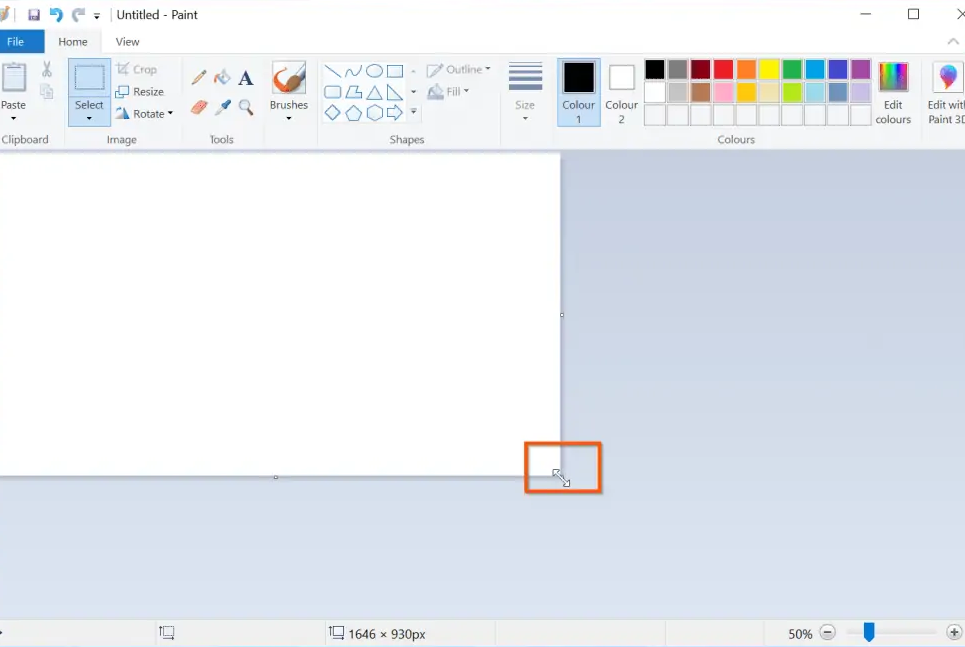This screenshot has height=647, width=965.
Task: Toggle Colour 1 as active colour
Action: (x=579, y=92)
